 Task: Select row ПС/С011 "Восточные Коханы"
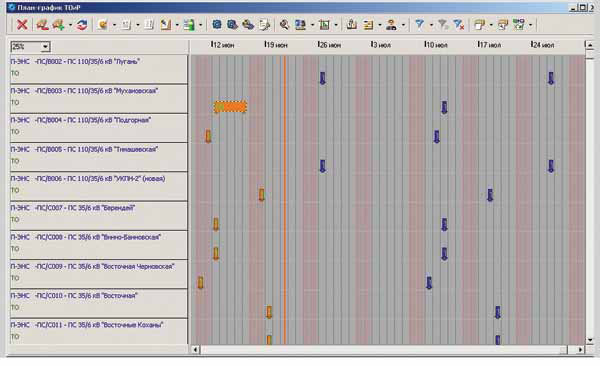tap(99, 332)
